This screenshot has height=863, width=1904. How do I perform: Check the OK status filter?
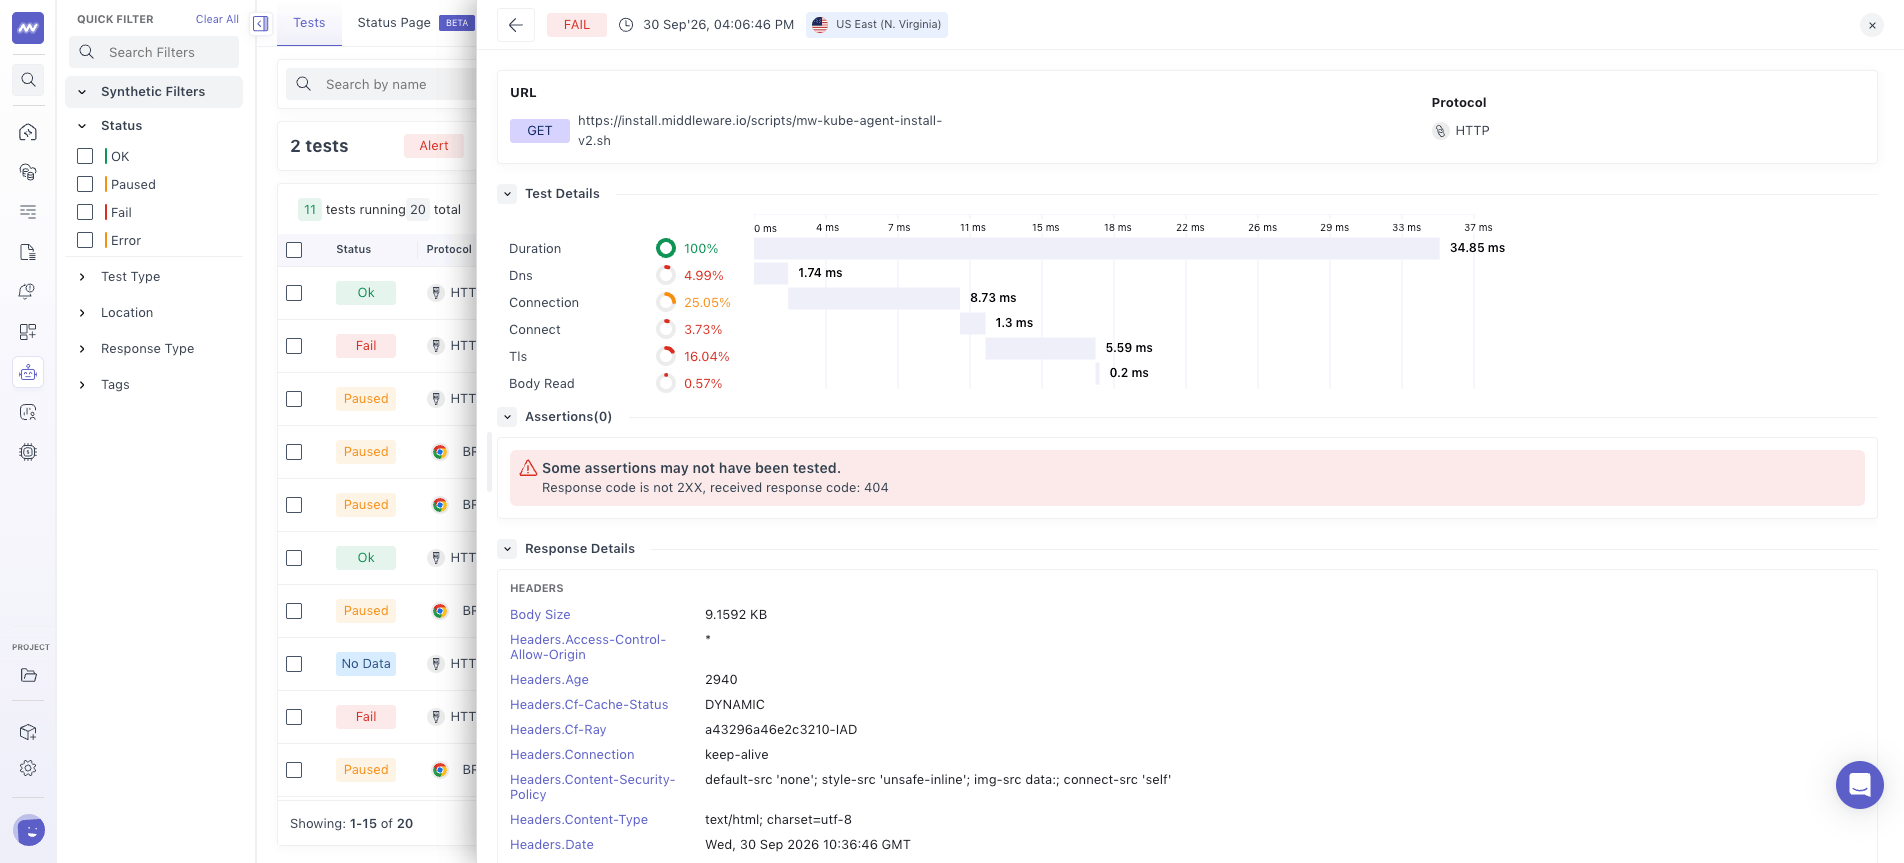tap(85, 156)
